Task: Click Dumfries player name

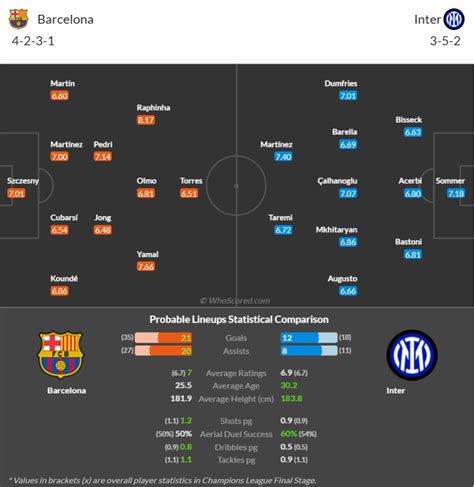Action: [341, 83]
